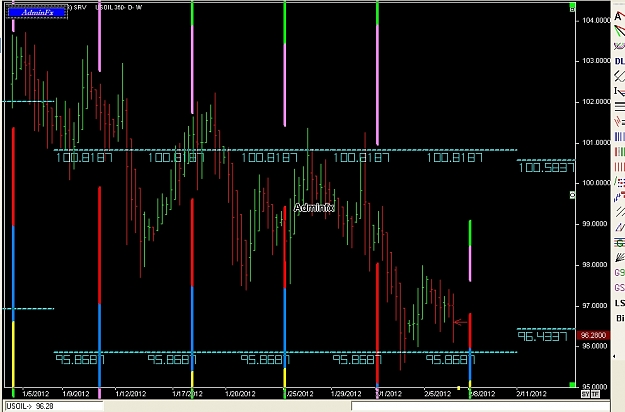Click the 1/12/2012 date label
Screen dimensions: 625x412
tap(131, 394)
